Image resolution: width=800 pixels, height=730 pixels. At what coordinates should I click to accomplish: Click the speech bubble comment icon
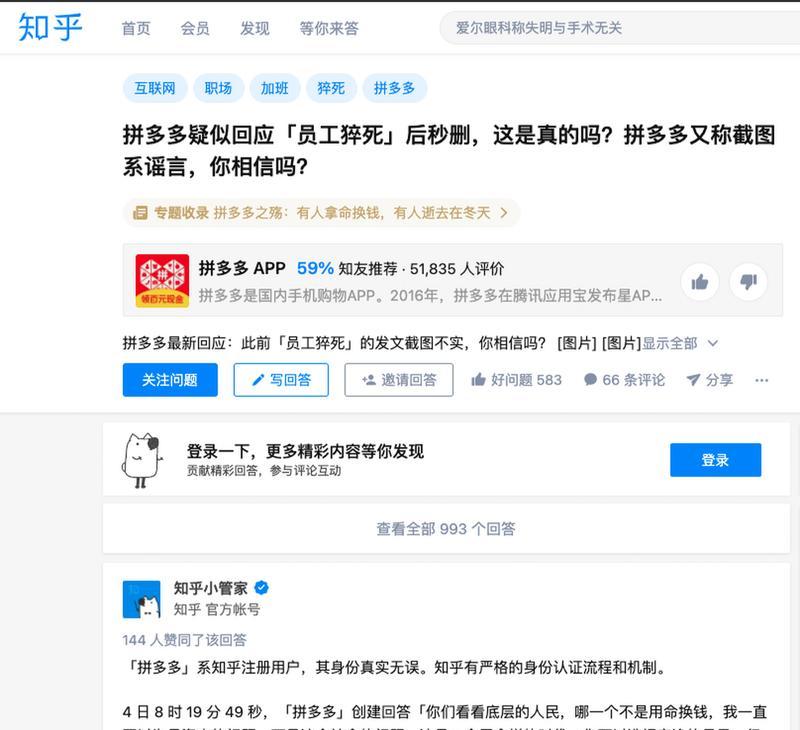pyautogui.click(x=590, y=380)
